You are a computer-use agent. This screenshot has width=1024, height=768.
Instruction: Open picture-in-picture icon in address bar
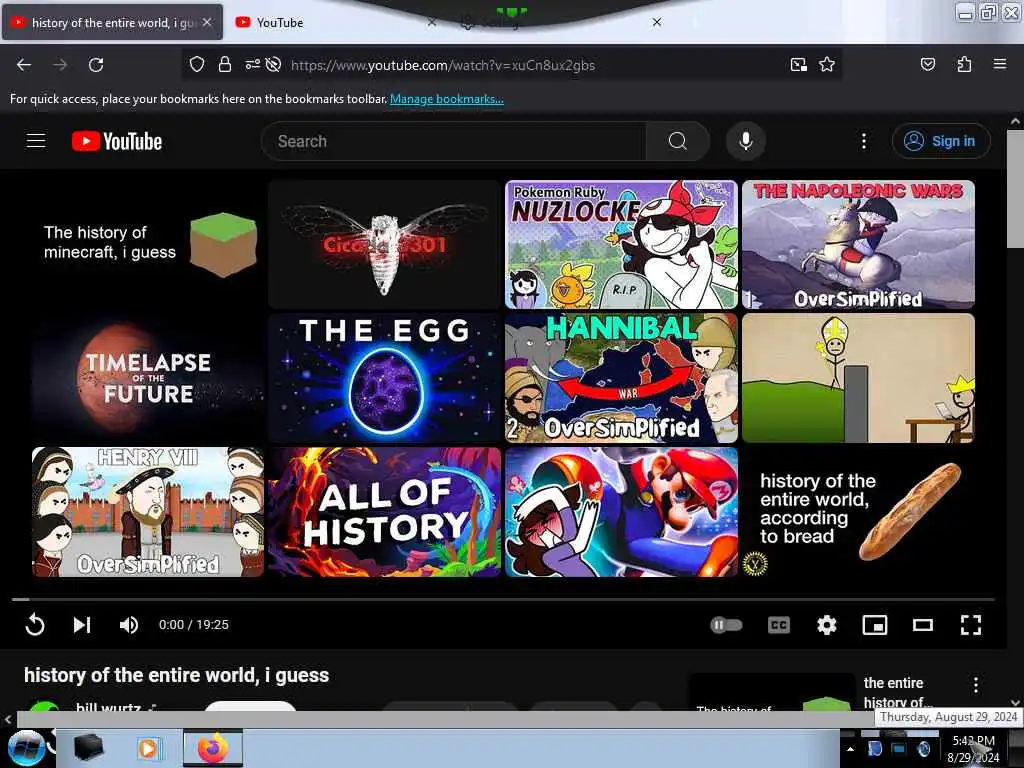tap(798, 65)
